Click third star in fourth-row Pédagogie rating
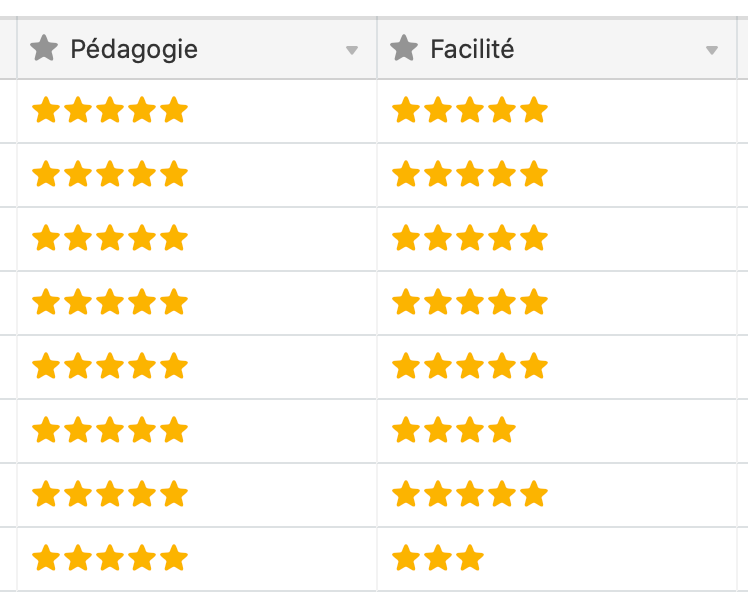Screen dimensions: 748x604 pos(110,302)
